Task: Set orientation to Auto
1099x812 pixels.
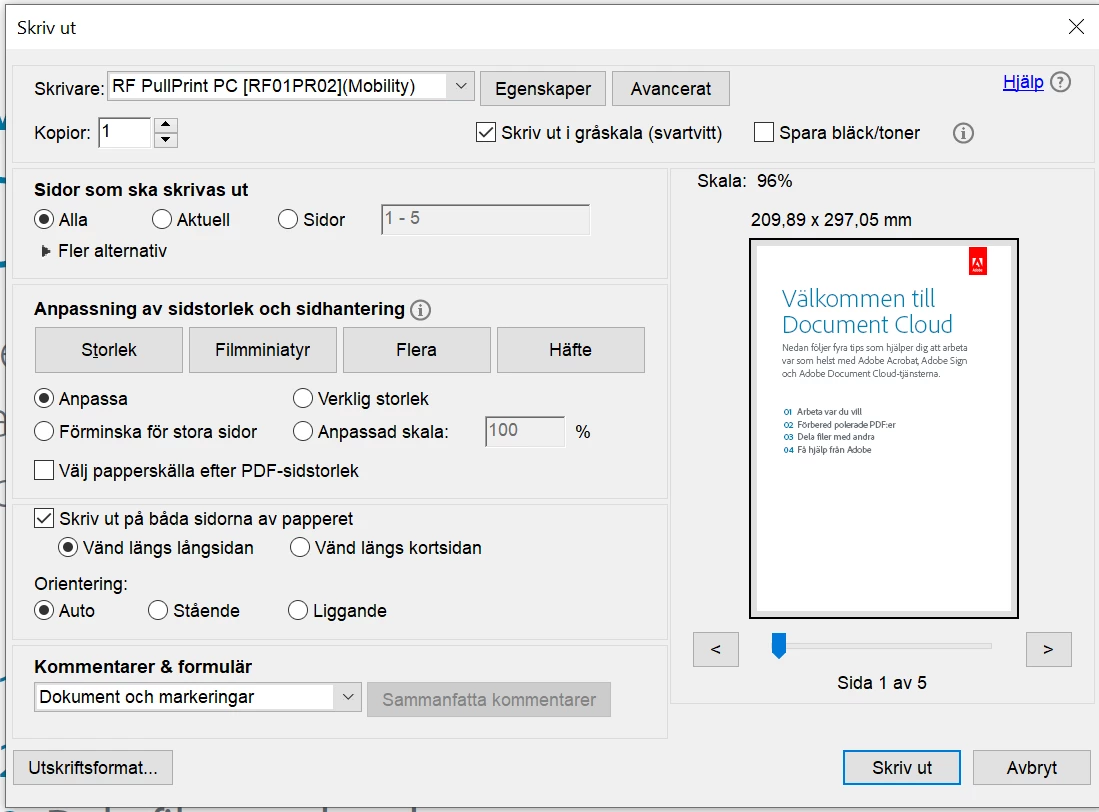Action: [x=44, y=610]
